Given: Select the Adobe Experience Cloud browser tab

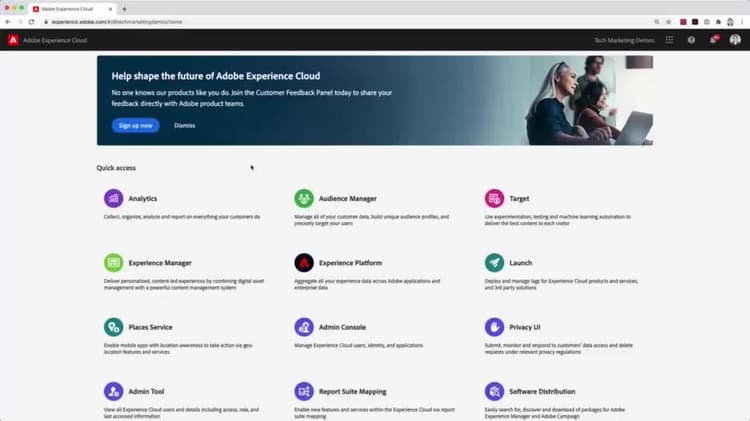Looking at the screenshot, I should (x=71, y=9).
